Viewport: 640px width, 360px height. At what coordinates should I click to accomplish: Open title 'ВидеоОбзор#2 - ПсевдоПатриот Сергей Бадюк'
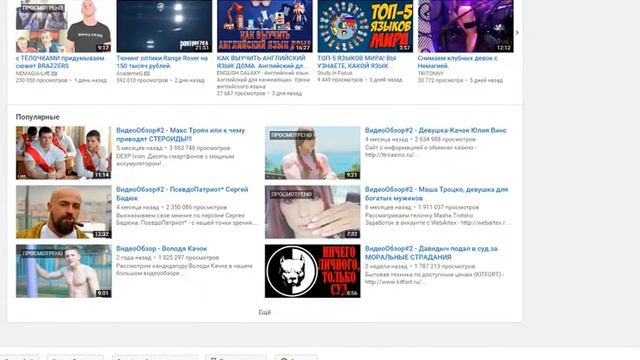coord(182,193)
